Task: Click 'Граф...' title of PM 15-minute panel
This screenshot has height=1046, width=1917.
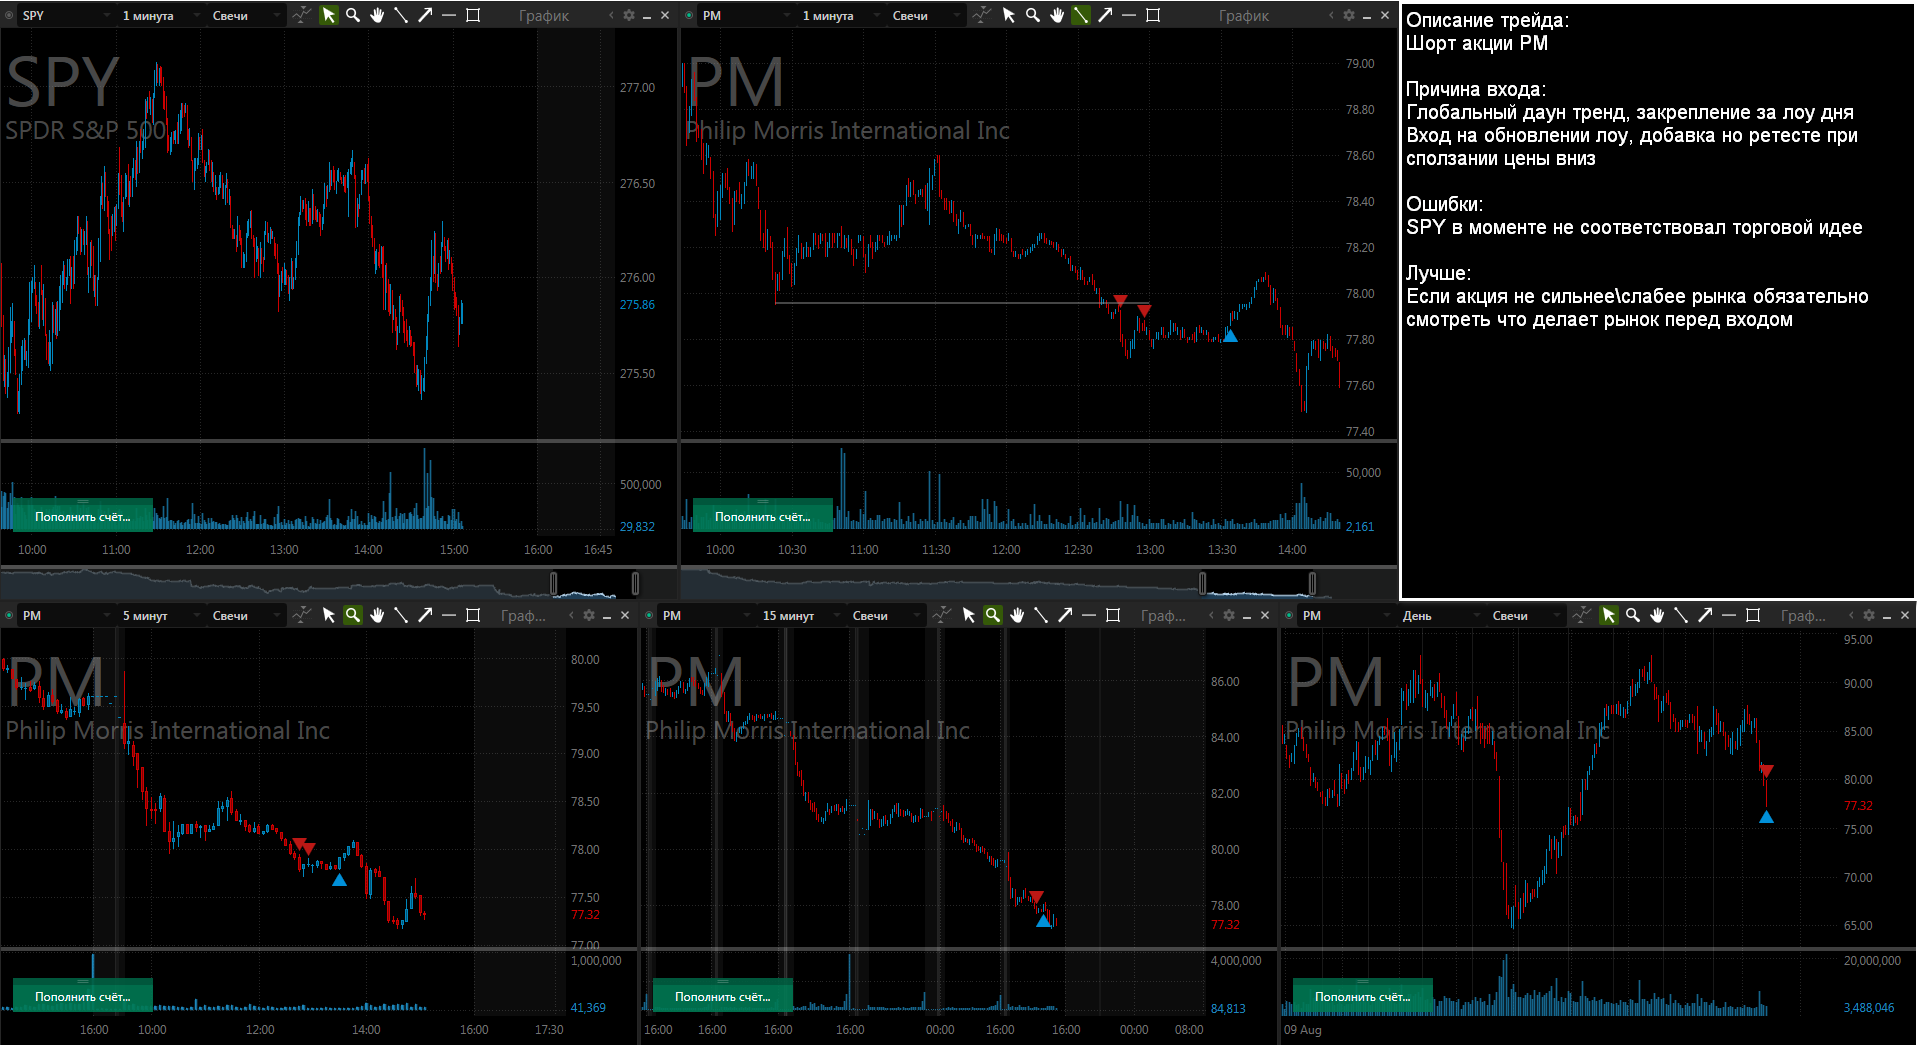Action: (x=1163, y=615)
